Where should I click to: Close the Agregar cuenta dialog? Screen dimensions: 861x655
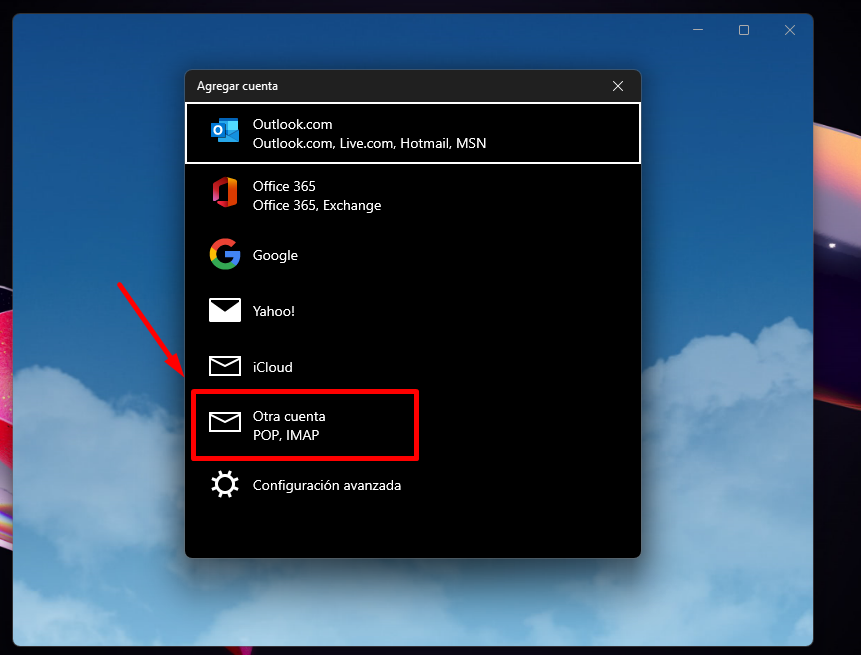(x=618, y=86)
